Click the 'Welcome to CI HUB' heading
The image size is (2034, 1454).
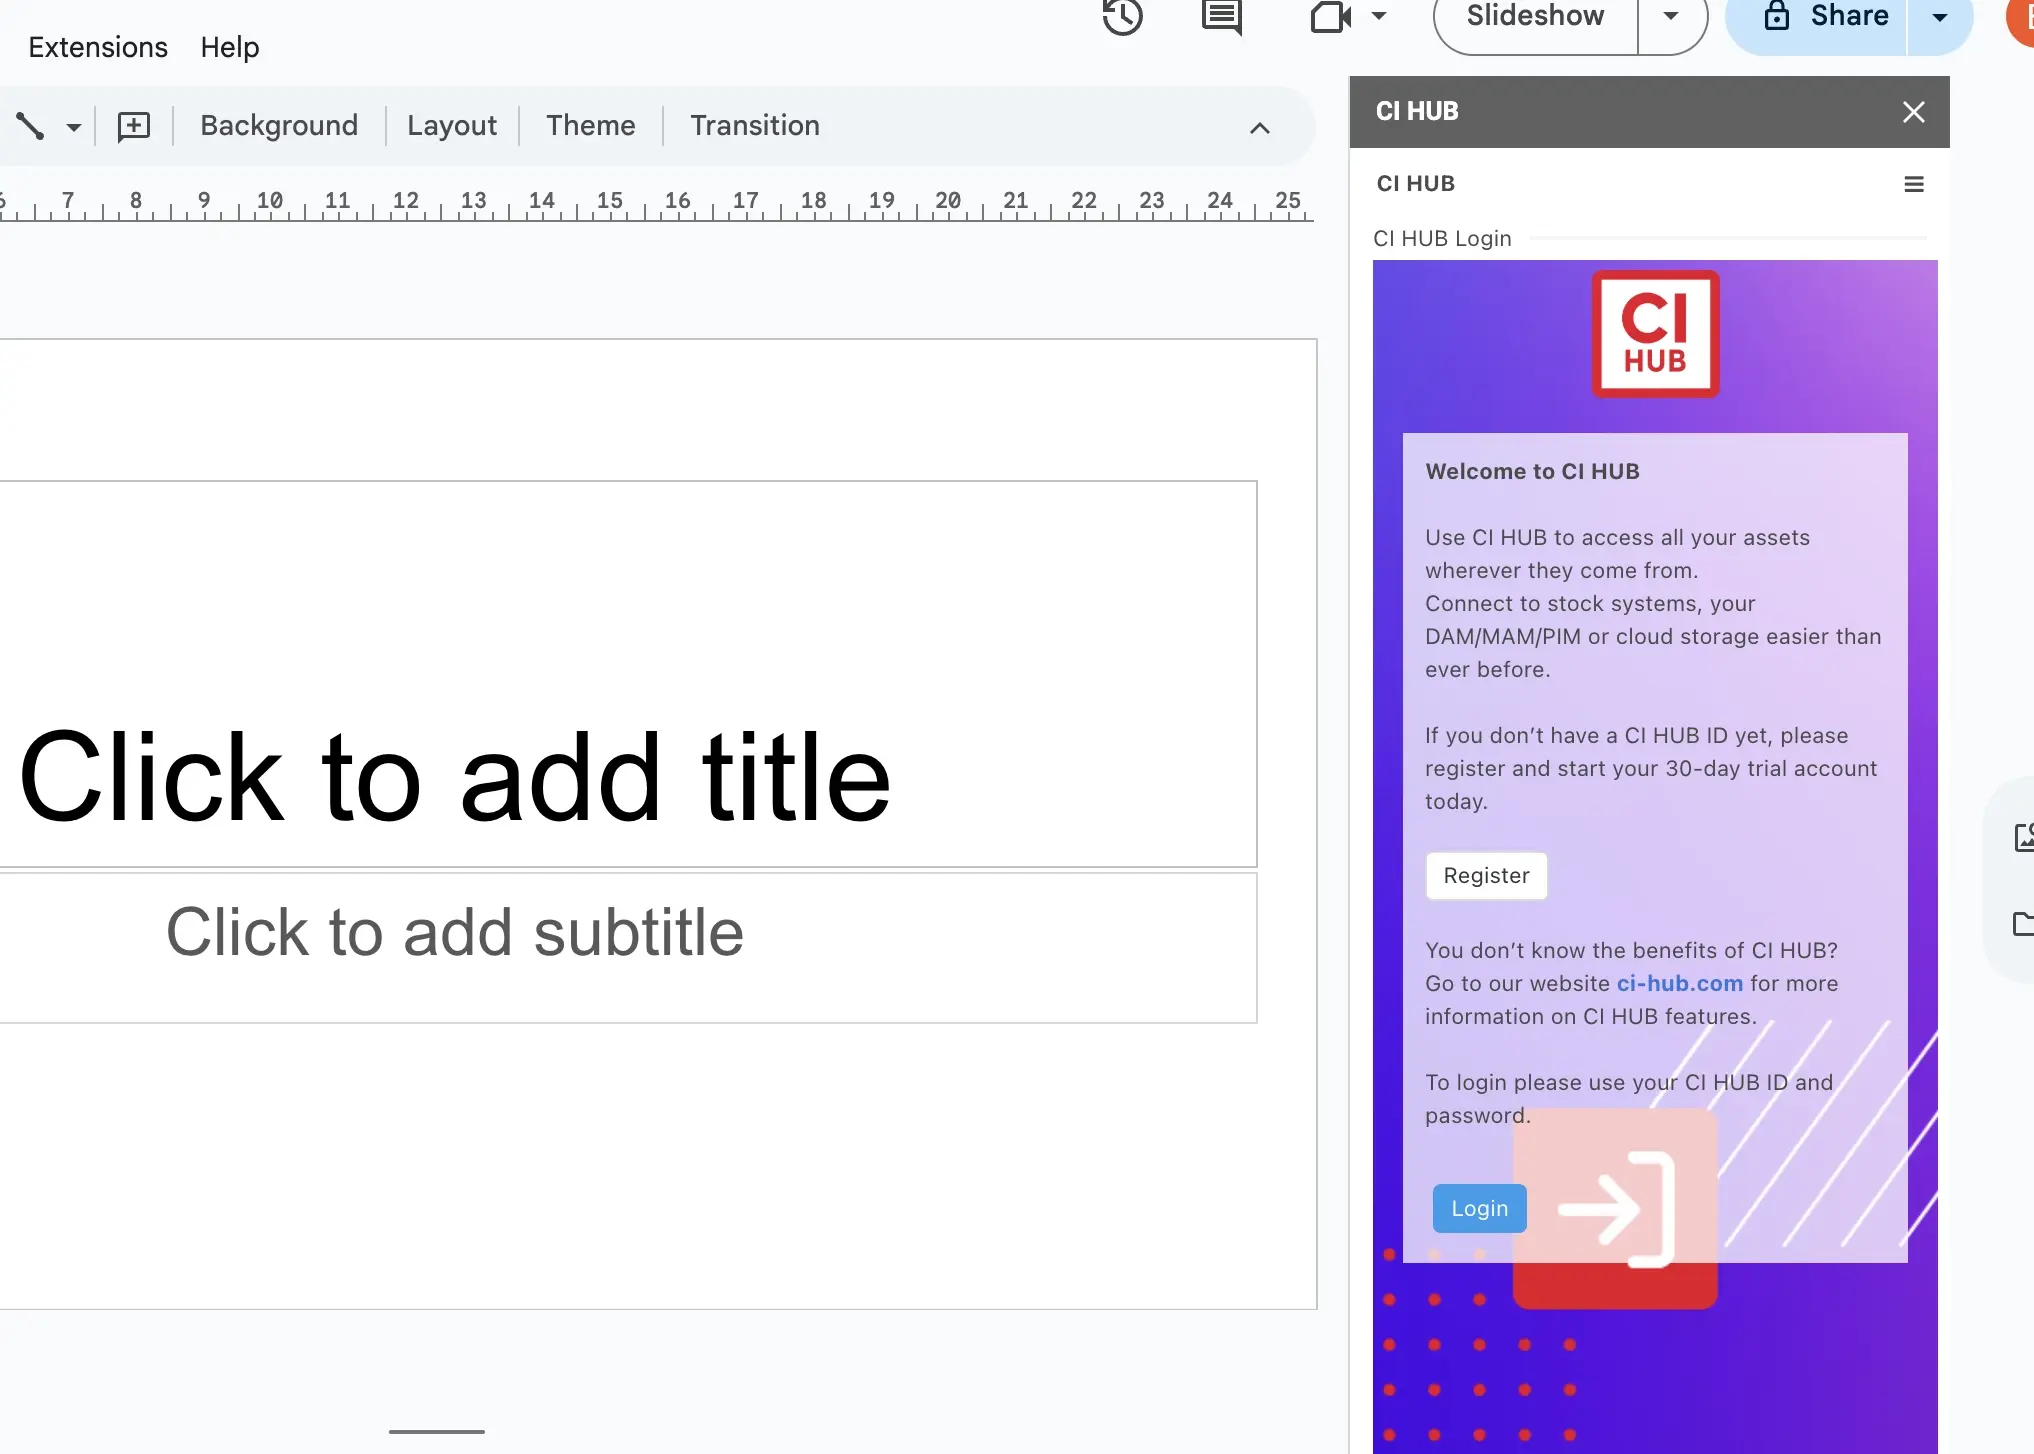[x=1532, y=472]
